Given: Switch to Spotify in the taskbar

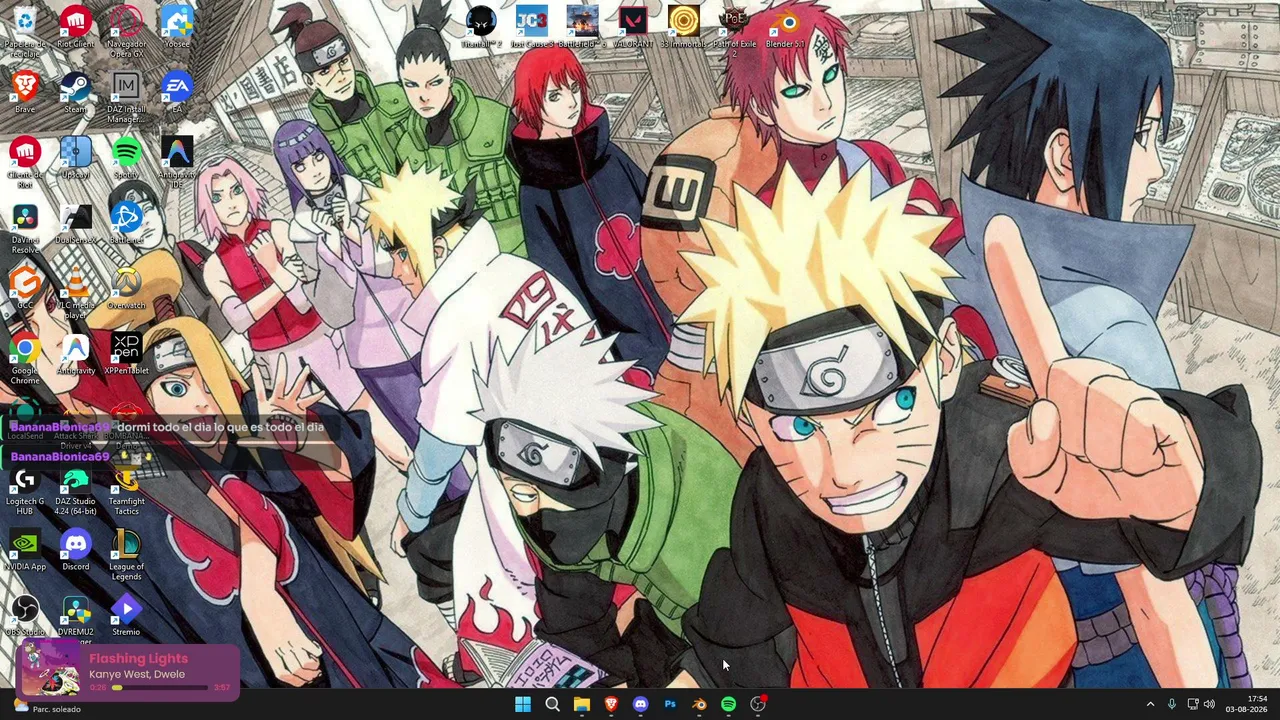Looking at the screenshot, I should pyautogui.click(x=728, y=704).
